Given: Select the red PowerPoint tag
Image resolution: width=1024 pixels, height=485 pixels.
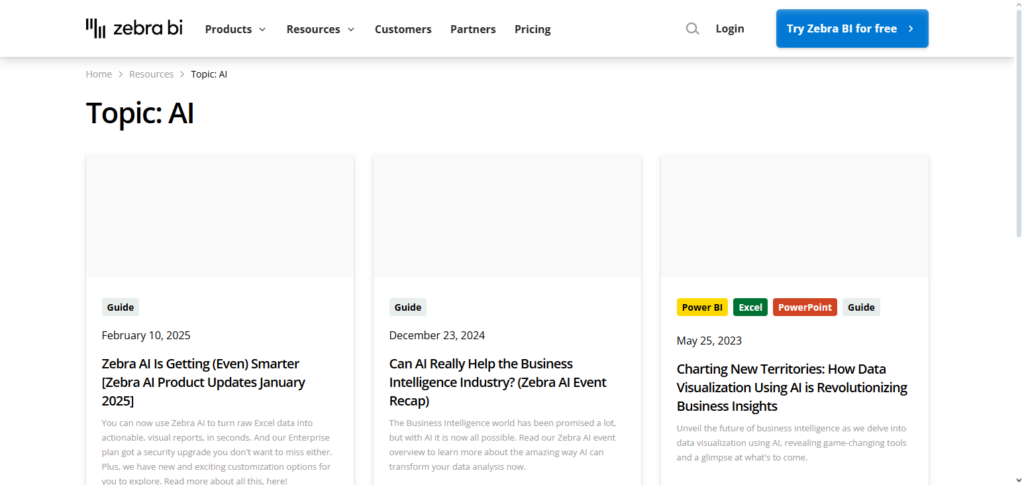Looking at the screenshot, I should pos(804,307).
